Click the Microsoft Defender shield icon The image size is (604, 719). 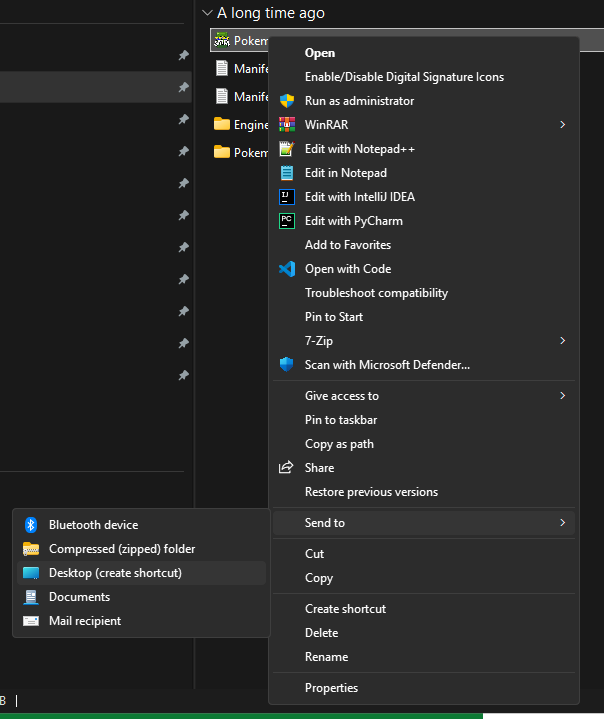tap(287, 365)
